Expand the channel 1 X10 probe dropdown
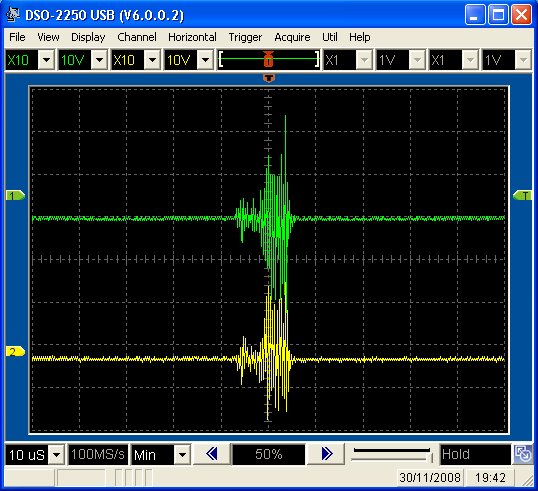Viewport: 538px width, 491px height. 46,60
